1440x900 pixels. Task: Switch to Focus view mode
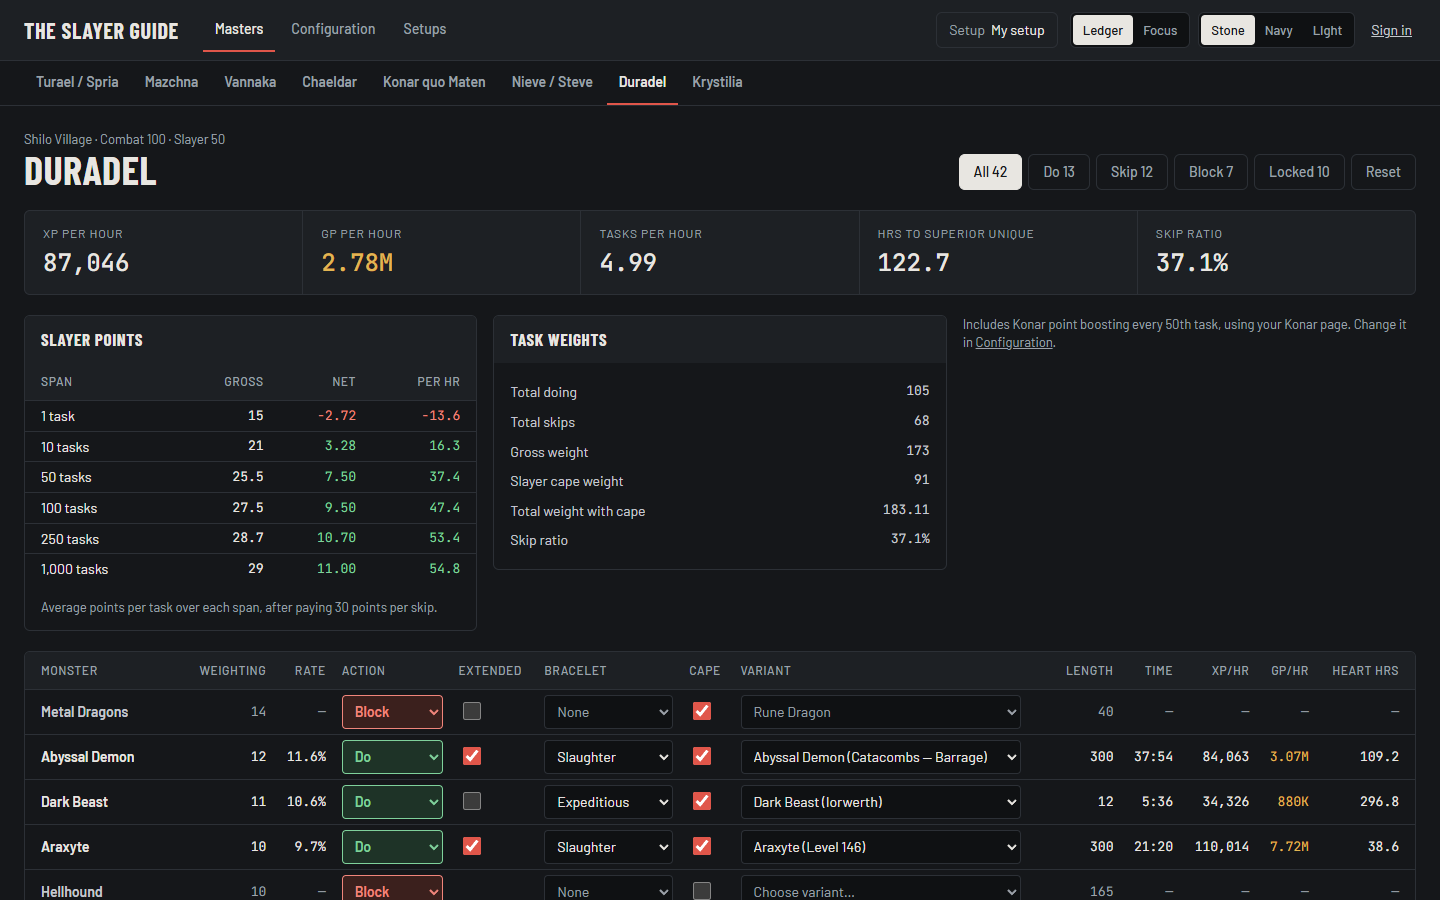pos(1160,30)
